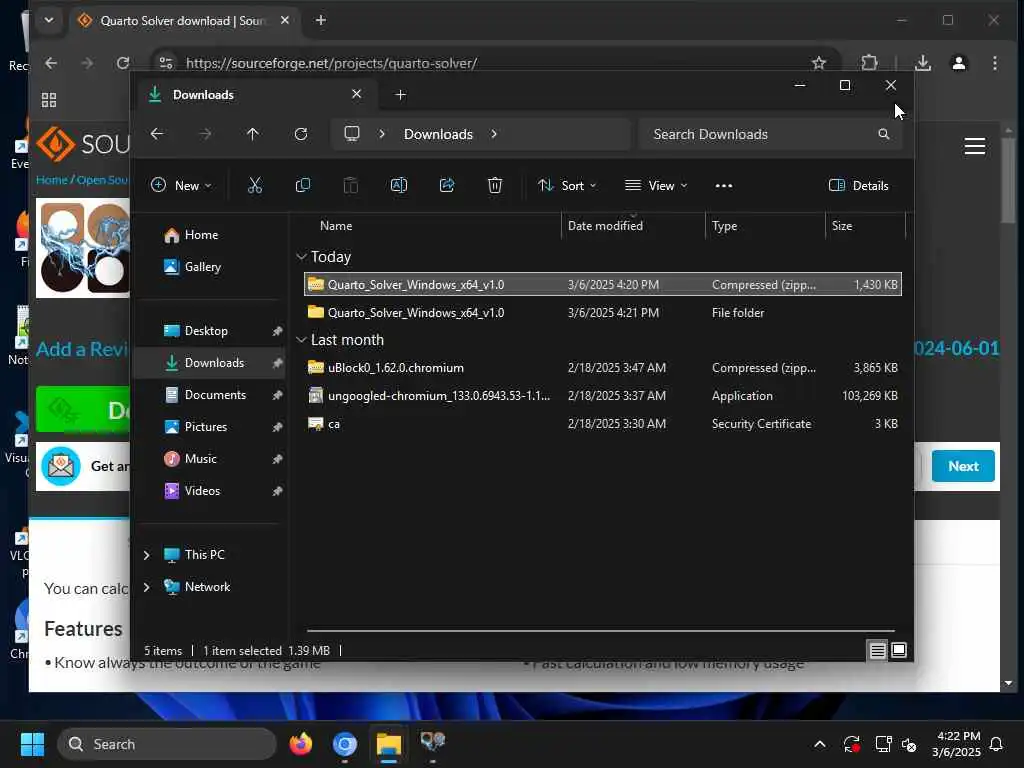This screenshot has width=1024, height=768.
Task: Click the blue Next button on SourceForge page
Action: [x=963, y=466]
